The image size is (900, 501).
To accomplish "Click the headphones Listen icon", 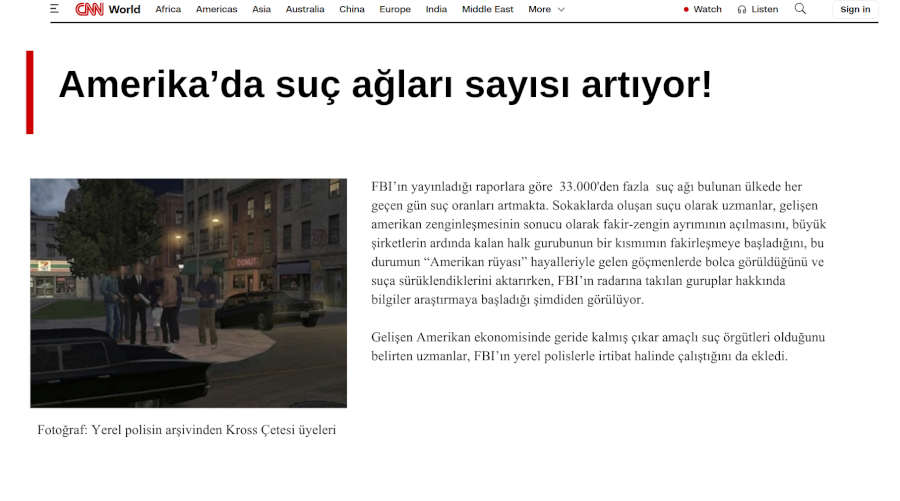I will tap(742, 9).
